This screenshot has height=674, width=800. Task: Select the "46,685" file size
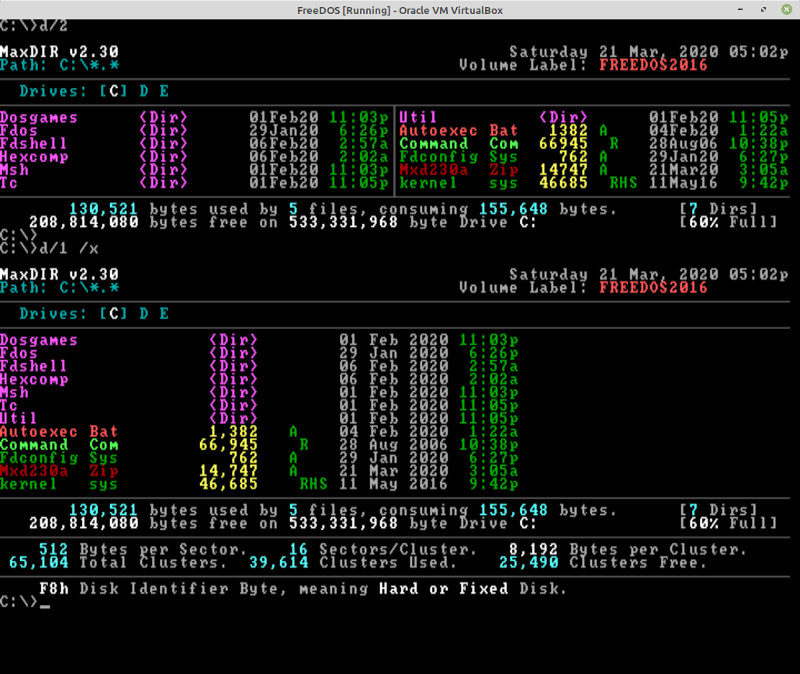click(x=228, y=484)
